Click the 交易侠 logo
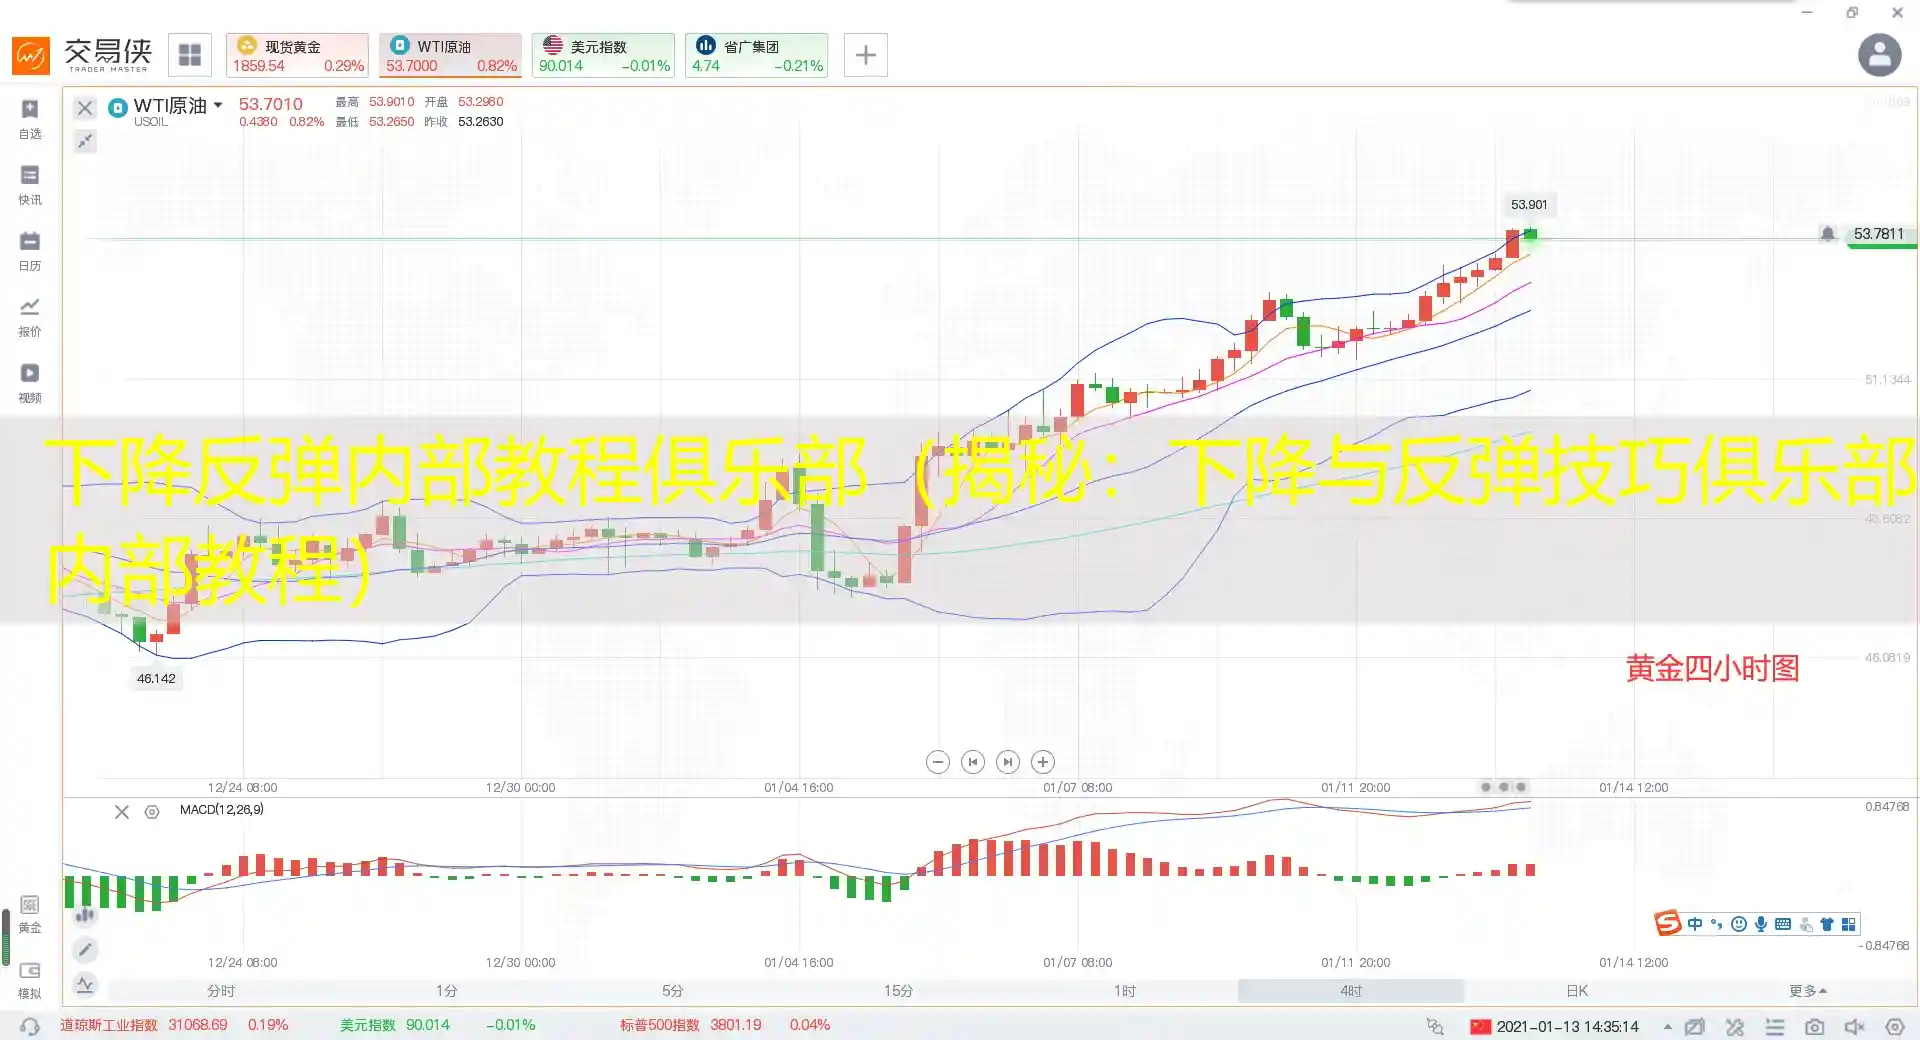 coord(82,55)
